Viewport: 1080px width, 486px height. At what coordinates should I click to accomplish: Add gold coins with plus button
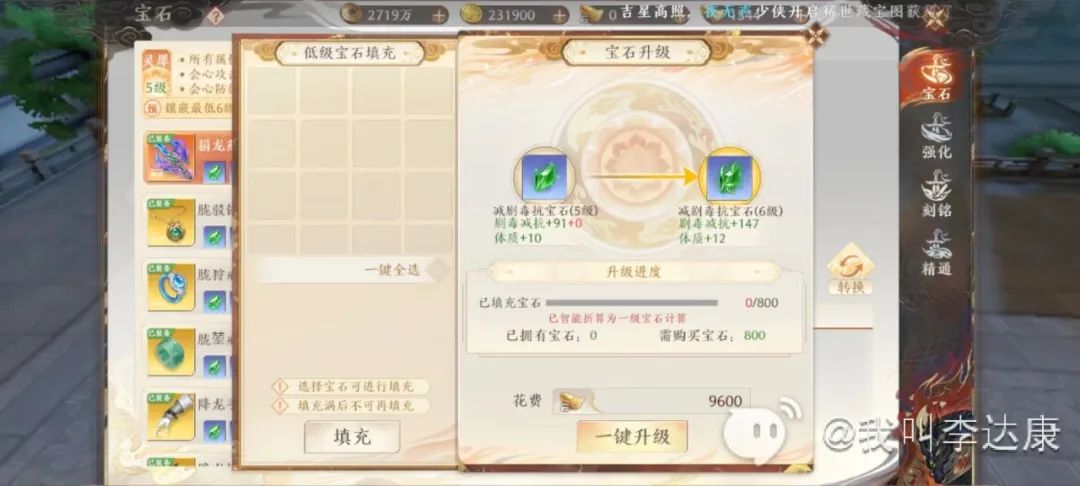560,14
